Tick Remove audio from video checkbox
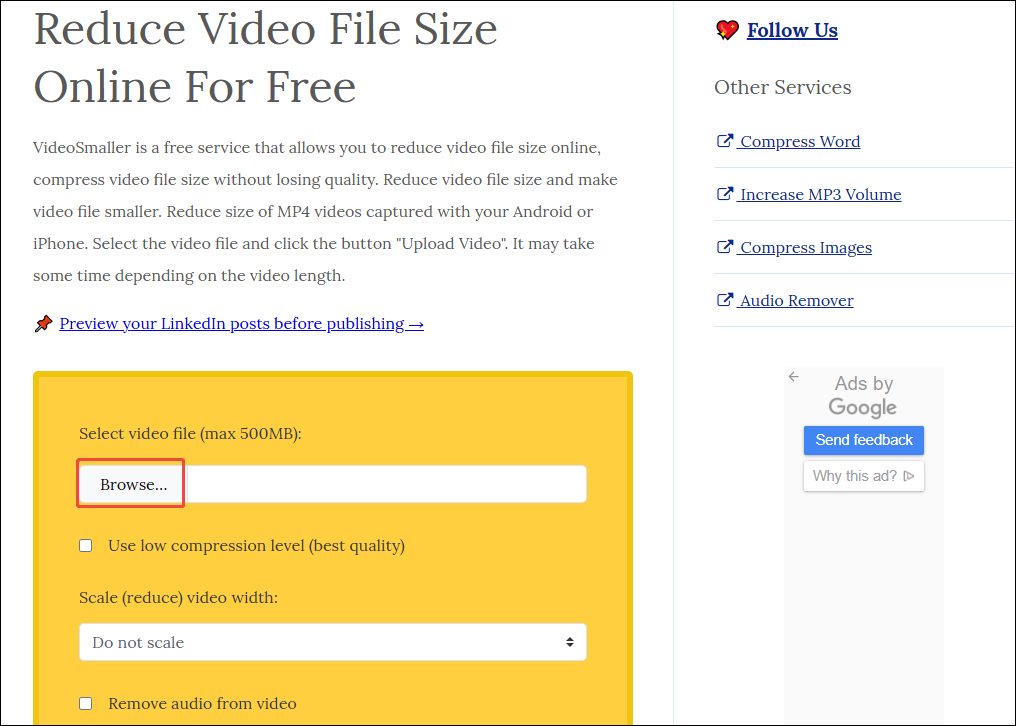 (x=86, y=703)
